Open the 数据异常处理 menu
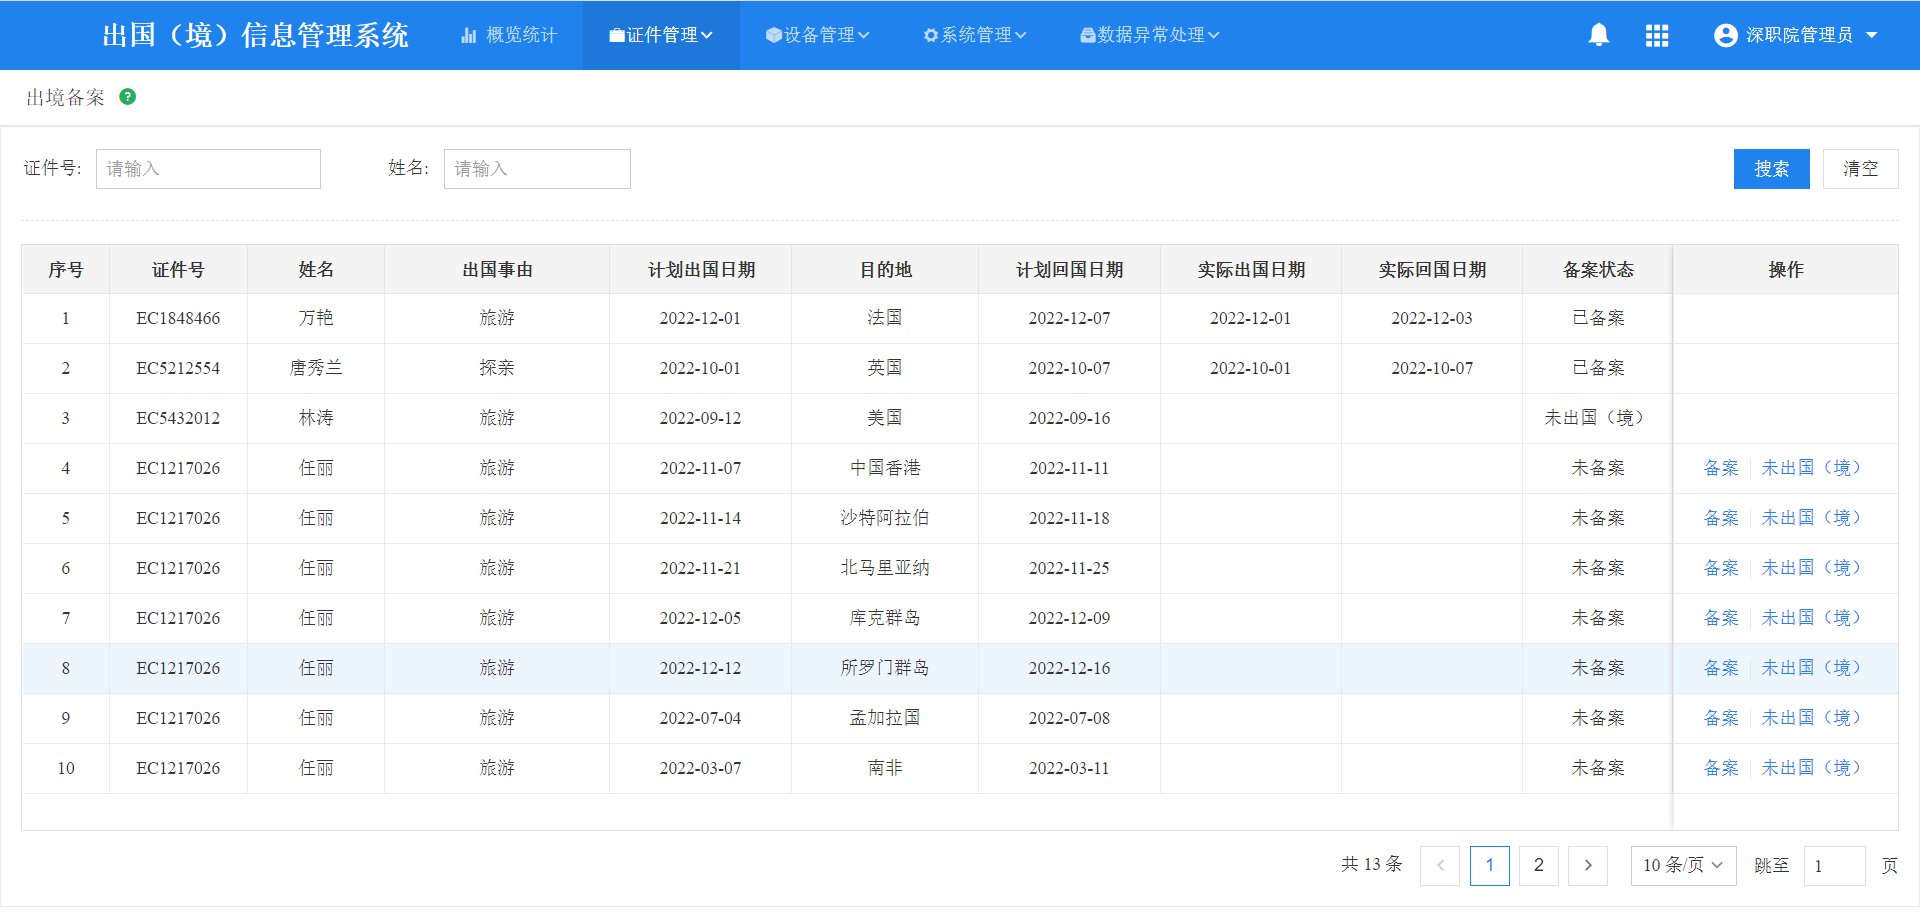This screenshot has height=912, width=1920. [x=1149, y=35]
